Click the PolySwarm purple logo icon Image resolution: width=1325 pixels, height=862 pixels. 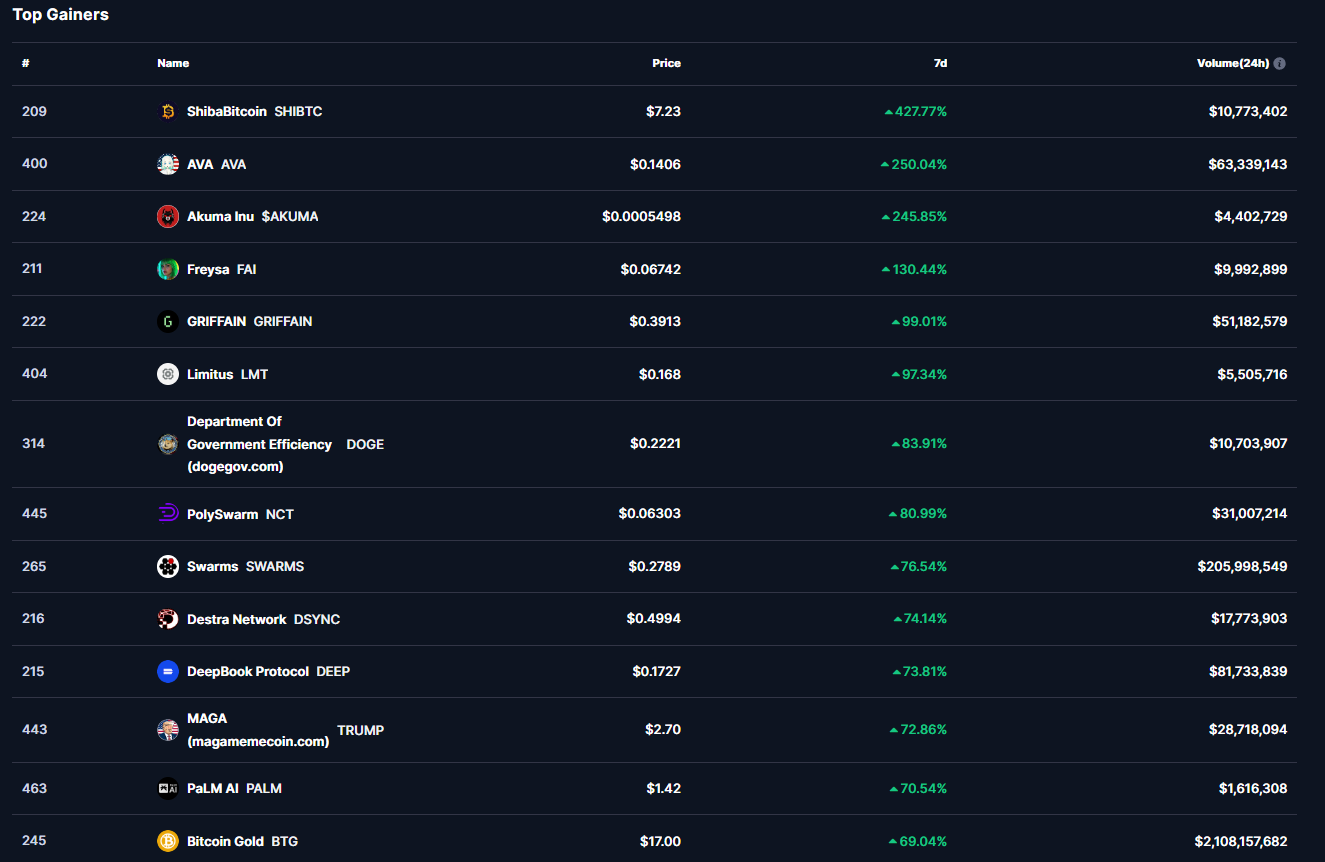168,514
